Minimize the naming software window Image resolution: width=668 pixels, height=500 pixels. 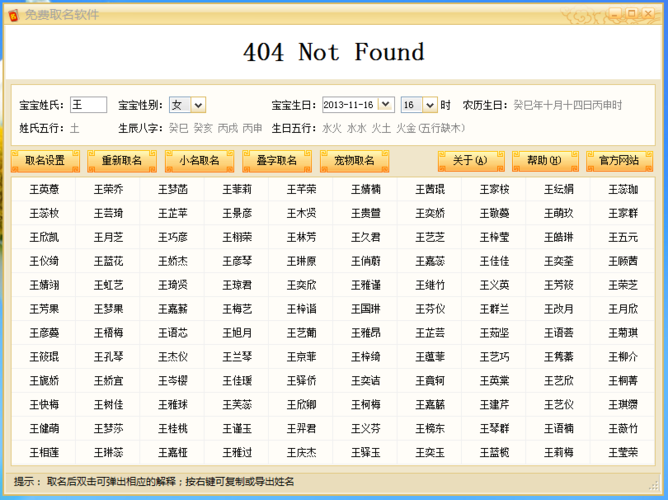coord(615,14)
